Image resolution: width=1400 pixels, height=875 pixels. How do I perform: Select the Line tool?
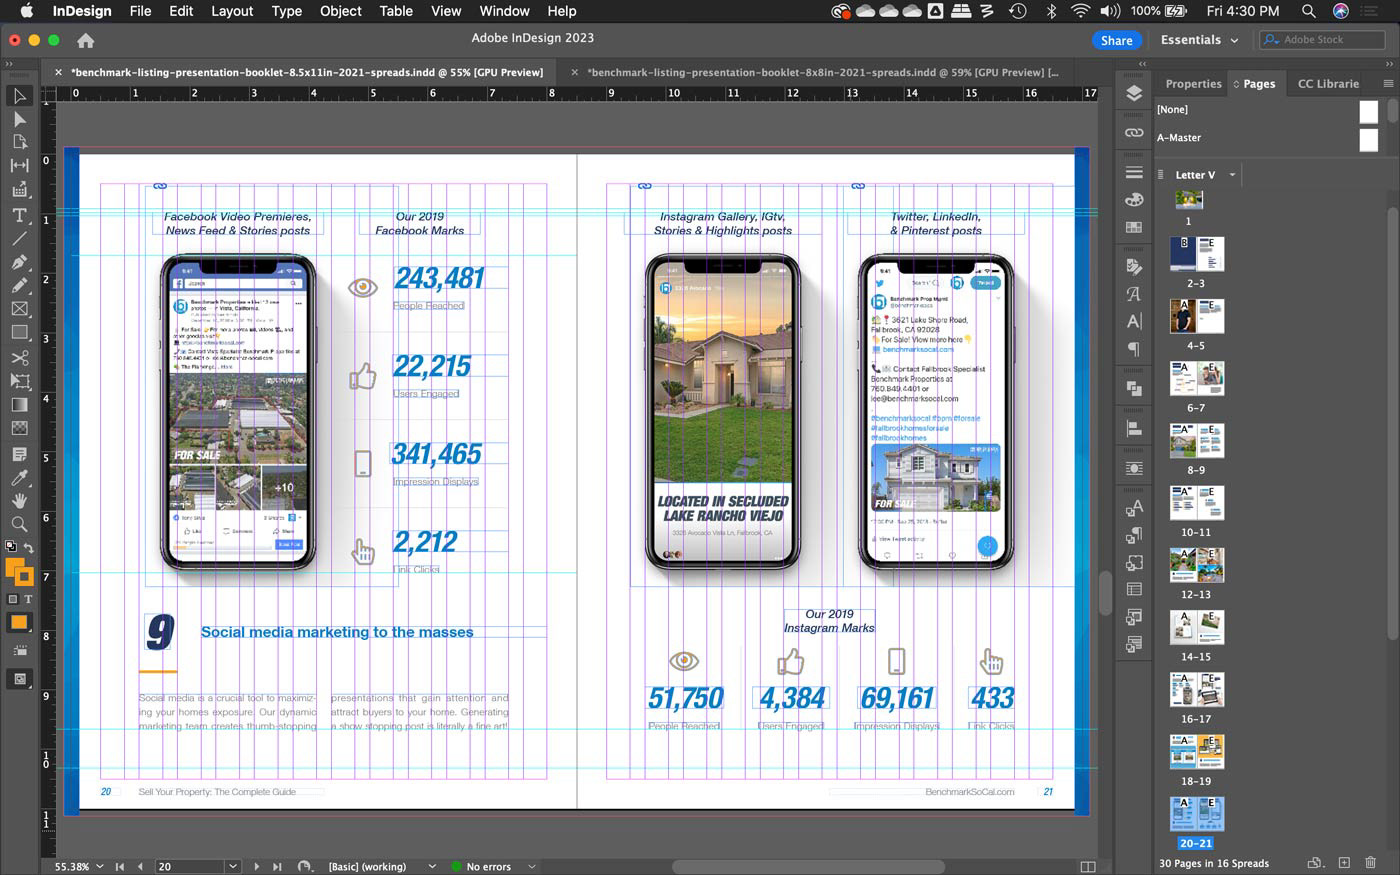click(19, 238)
